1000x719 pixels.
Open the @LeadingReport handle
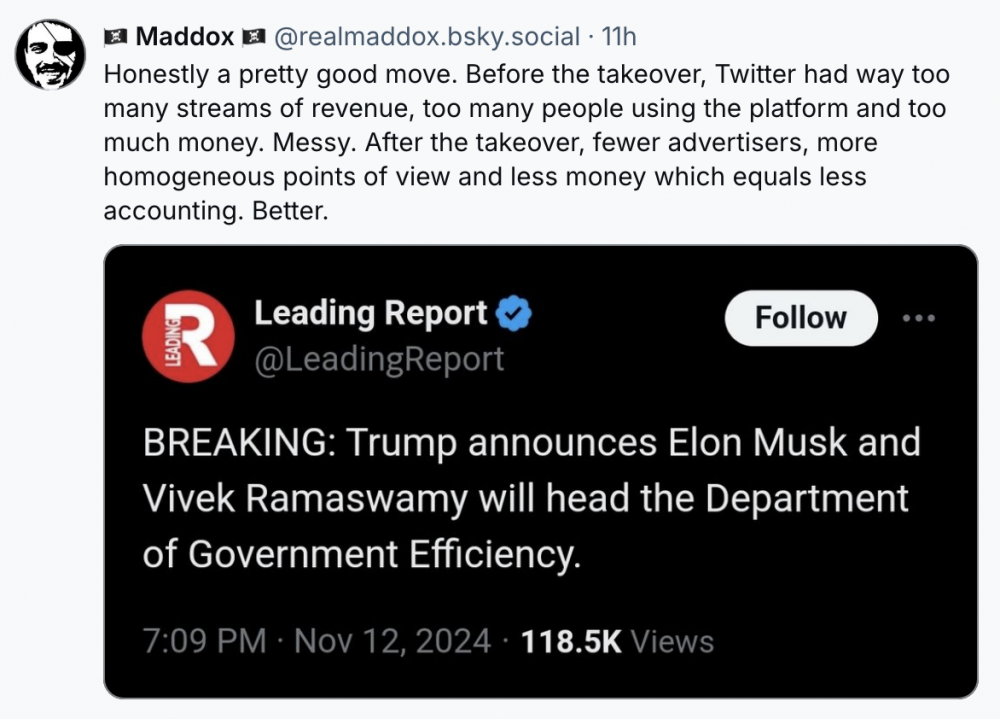click(x=379, y=359)
